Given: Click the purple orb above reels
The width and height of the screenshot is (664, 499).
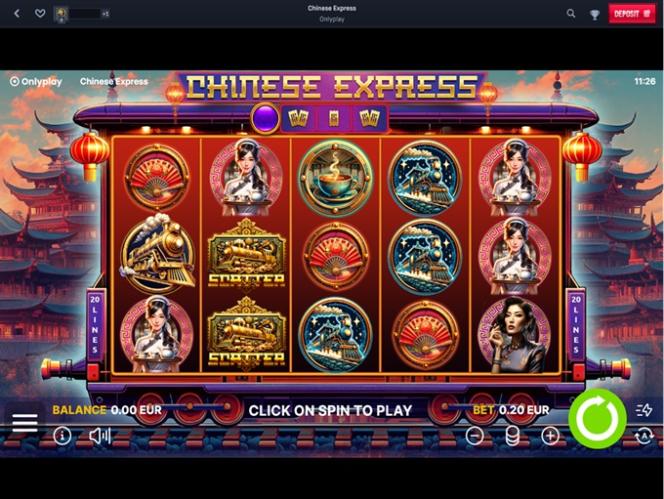Looking at the screenshot, I should coord(265,118).
